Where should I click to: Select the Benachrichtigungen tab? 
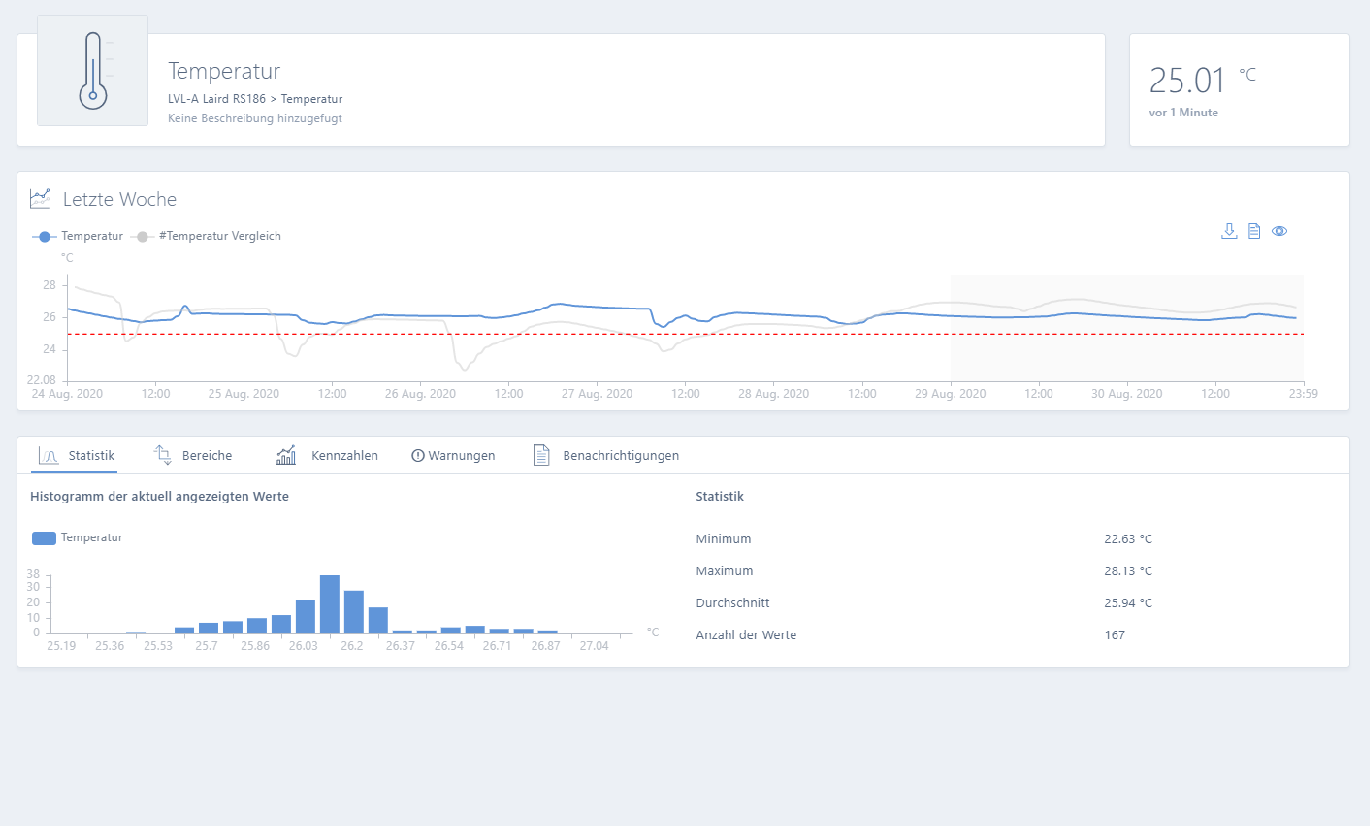click(x=621, y=456)
